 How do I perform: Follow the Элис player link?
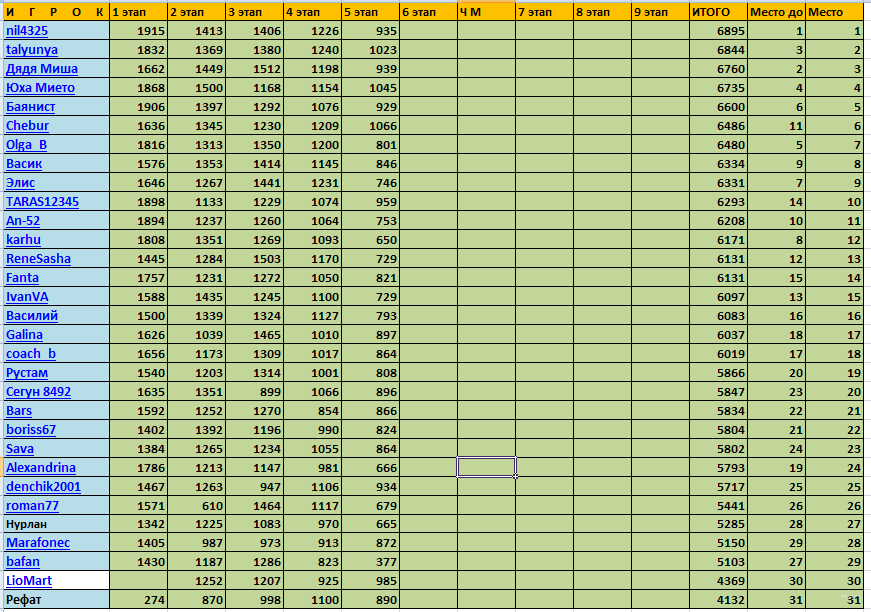coord(21,183)
